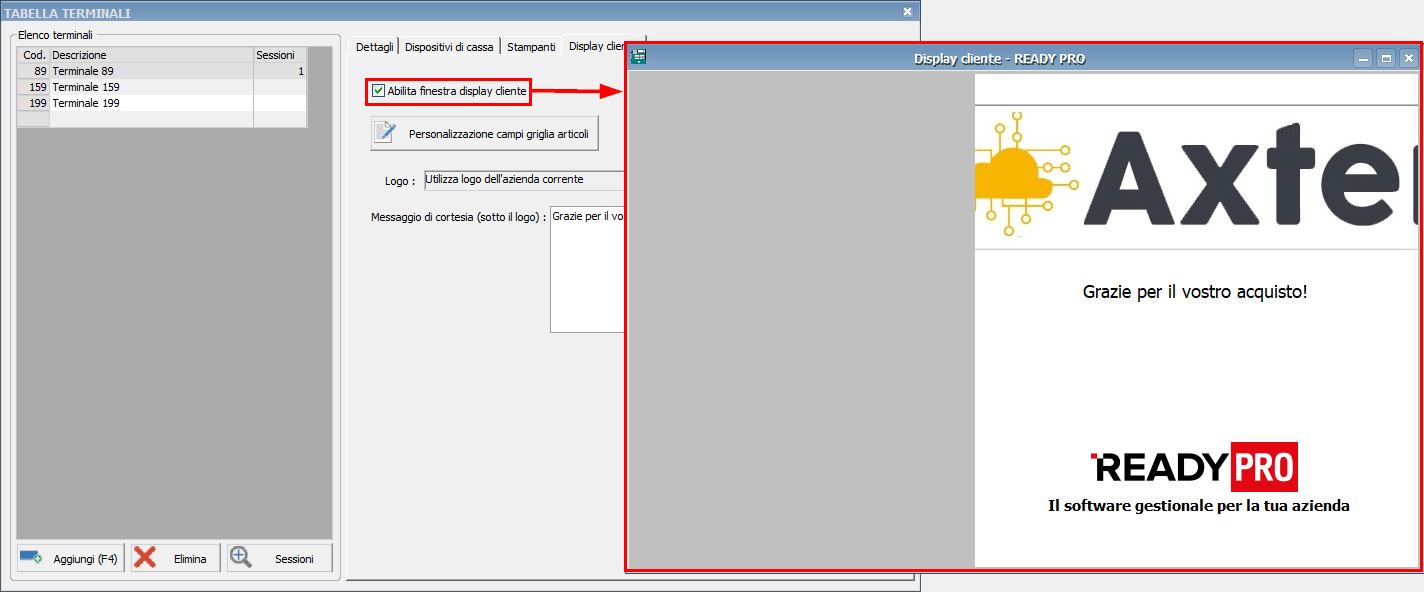Click the add-terminal icon on Aggiungi button
The image size is (1424, 592).
click(x=30, y=558)
